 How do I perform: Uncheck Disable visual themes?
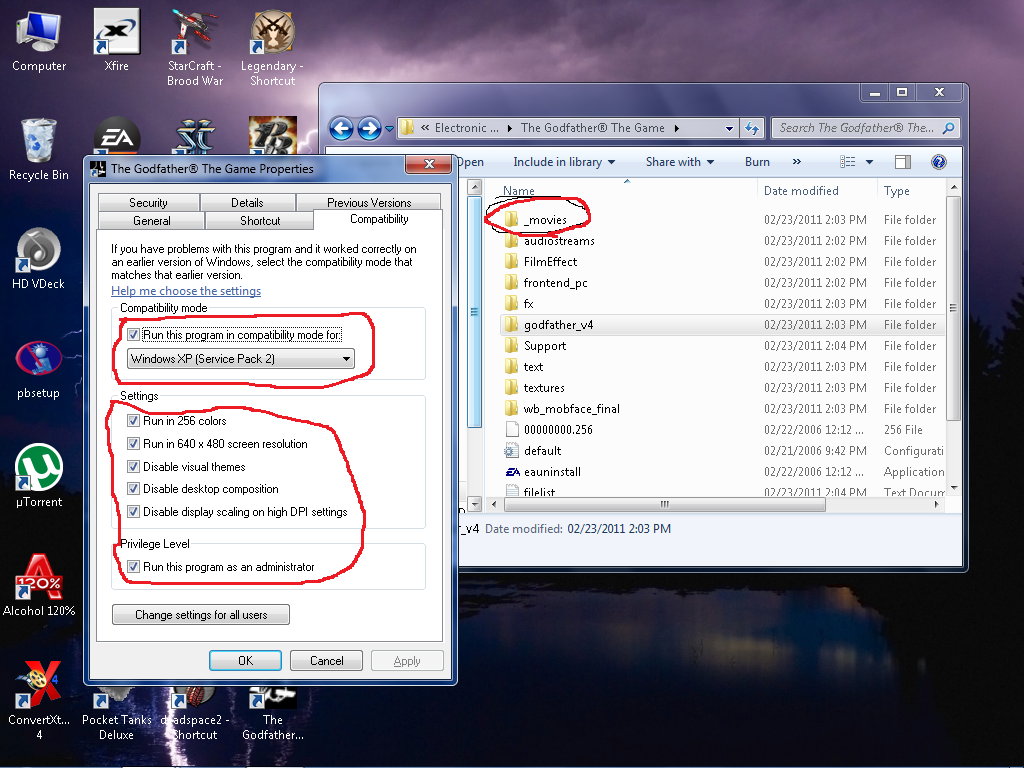[x=133, y=467]
